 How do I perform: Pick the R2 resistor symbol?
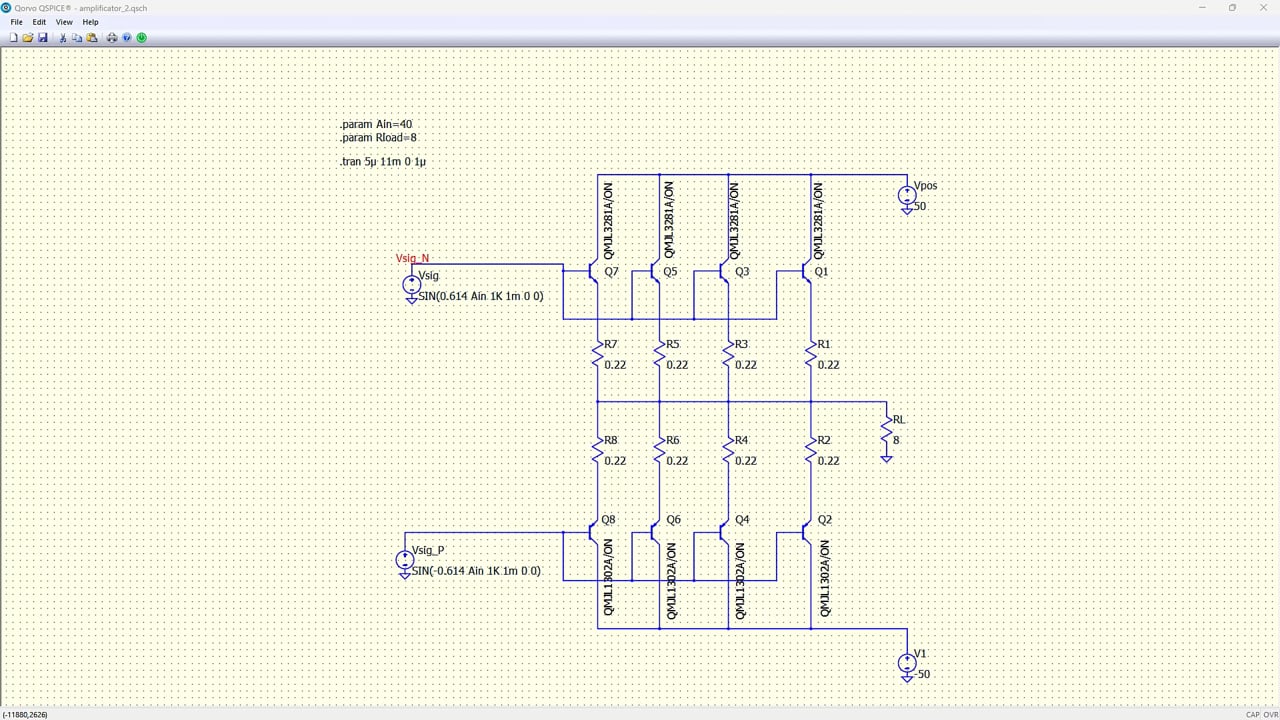(812, 450)
